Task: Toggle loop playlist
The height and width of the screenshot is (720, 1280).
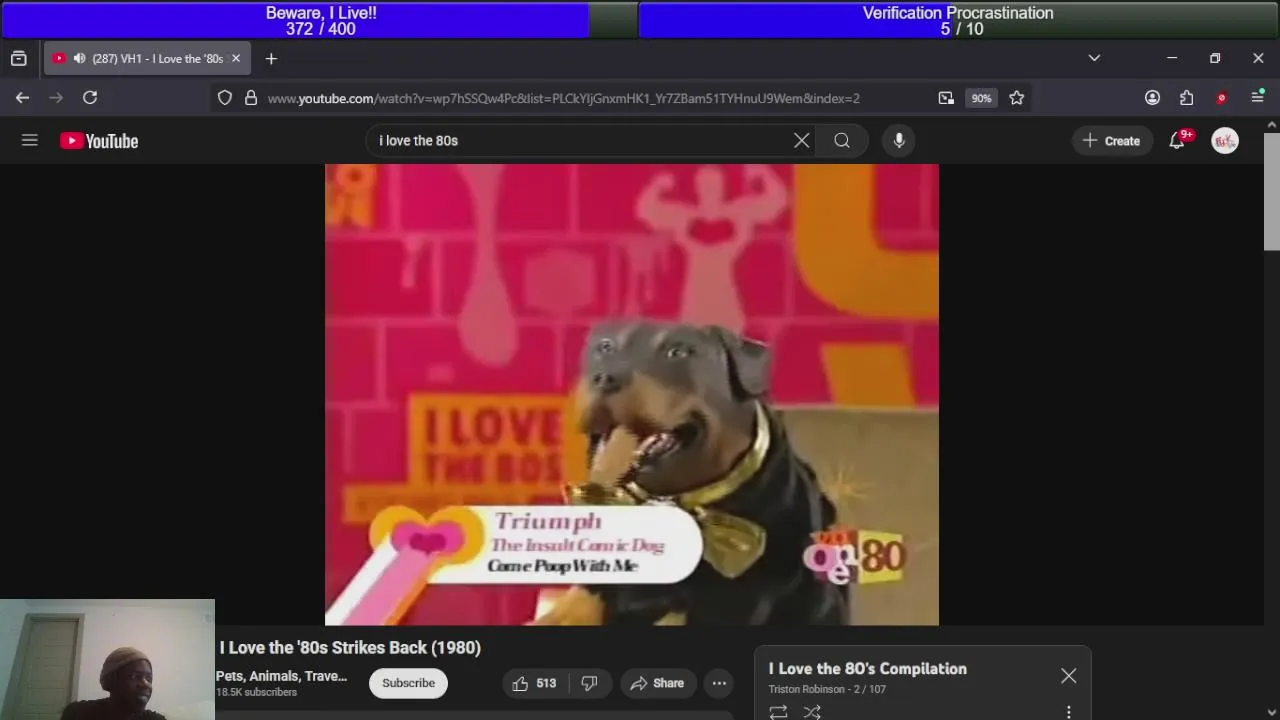Action: 778,712
